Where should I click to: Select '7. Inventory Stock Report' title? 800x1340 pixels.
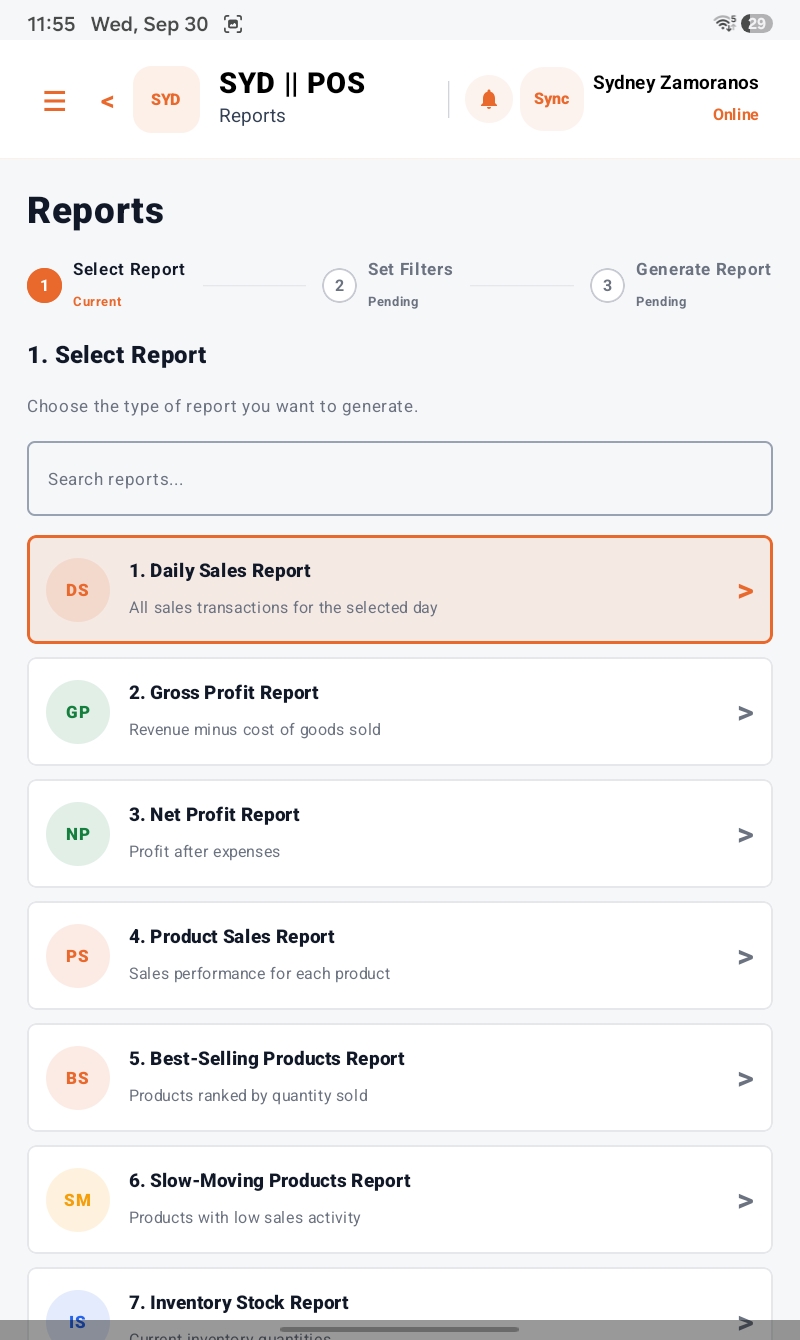click(239, 1303)
